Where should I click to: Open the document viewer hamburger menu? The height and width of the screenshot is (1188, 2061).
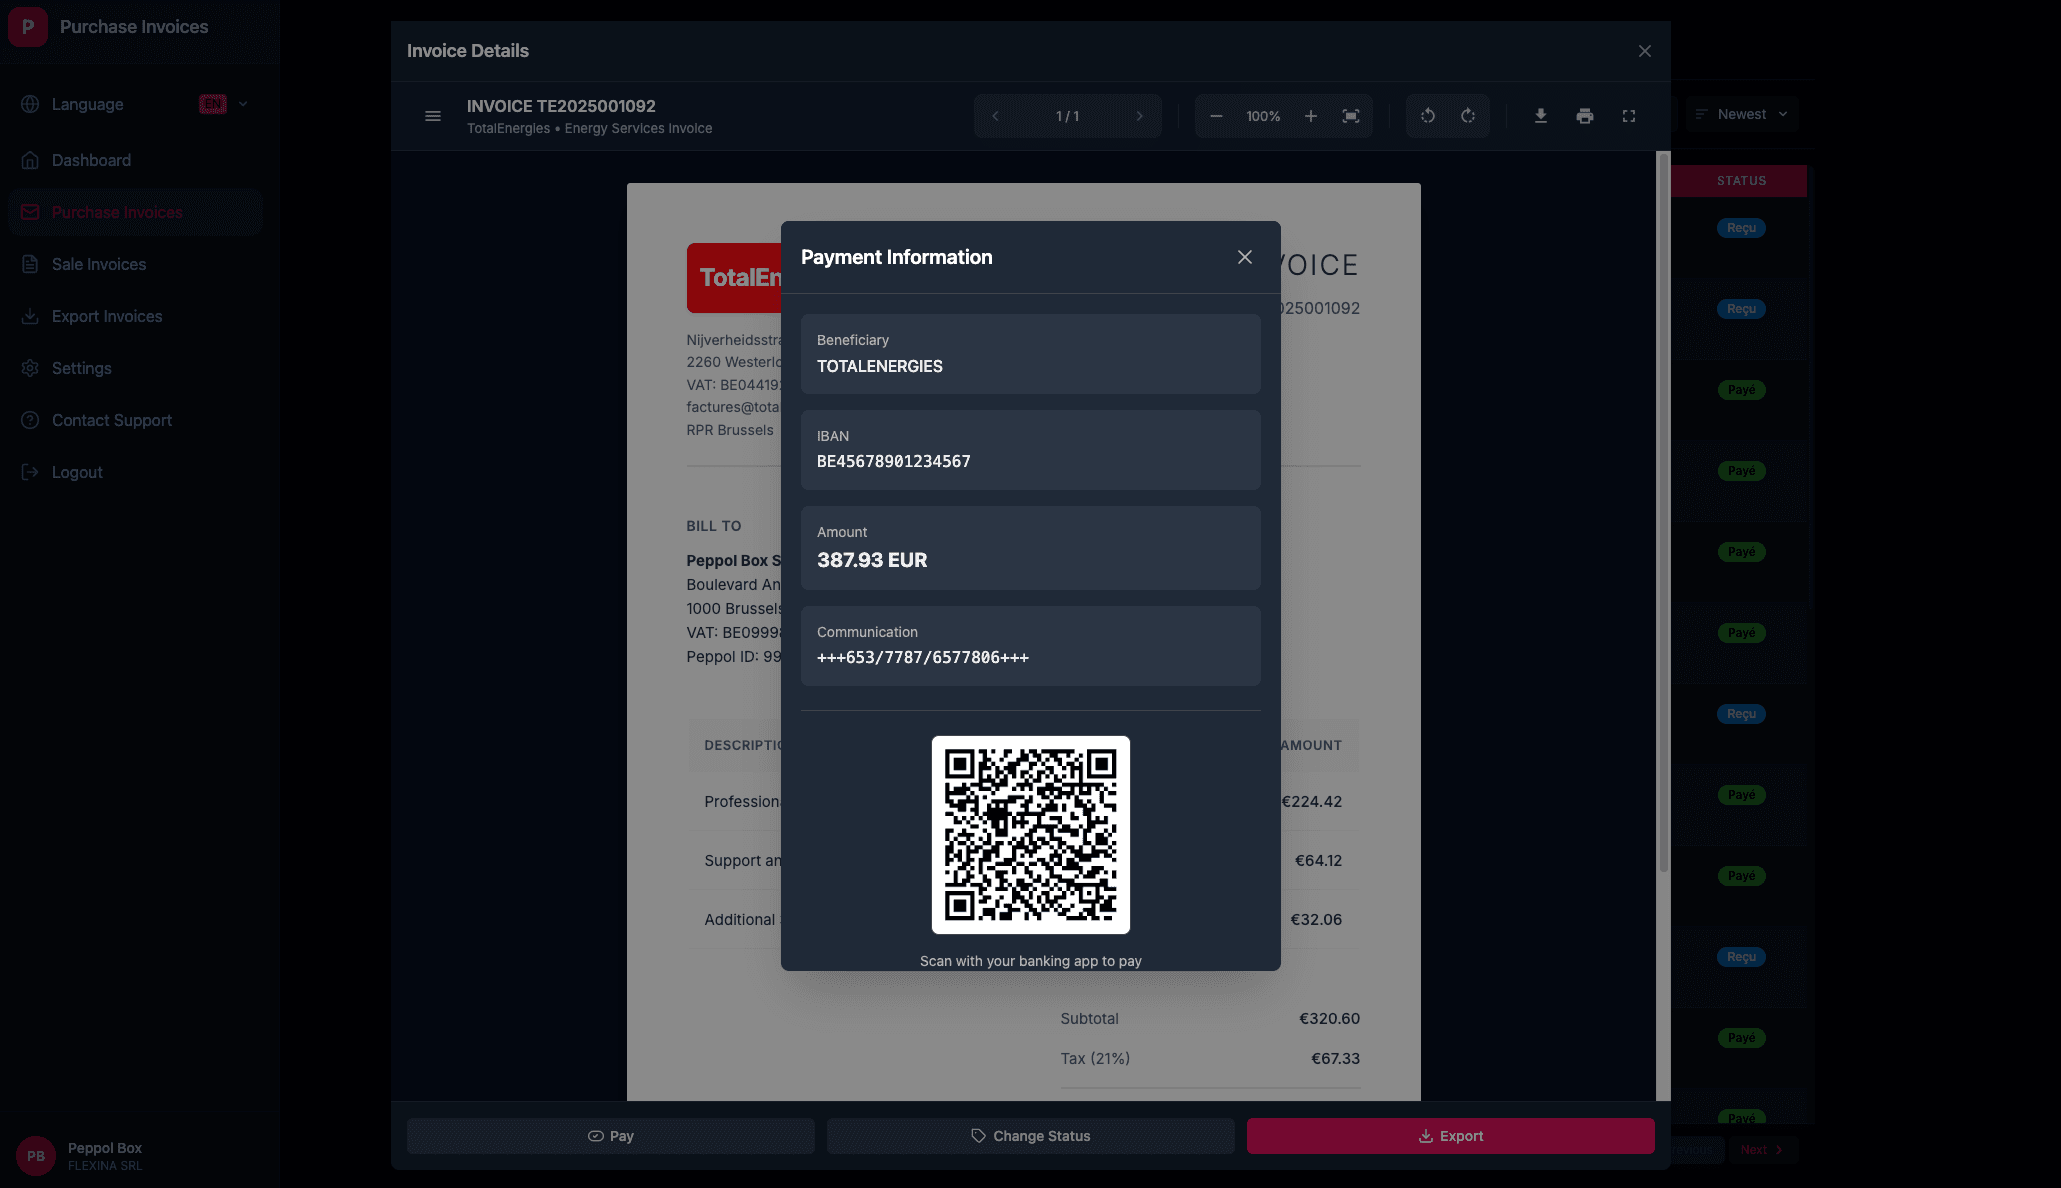point(433,116)
